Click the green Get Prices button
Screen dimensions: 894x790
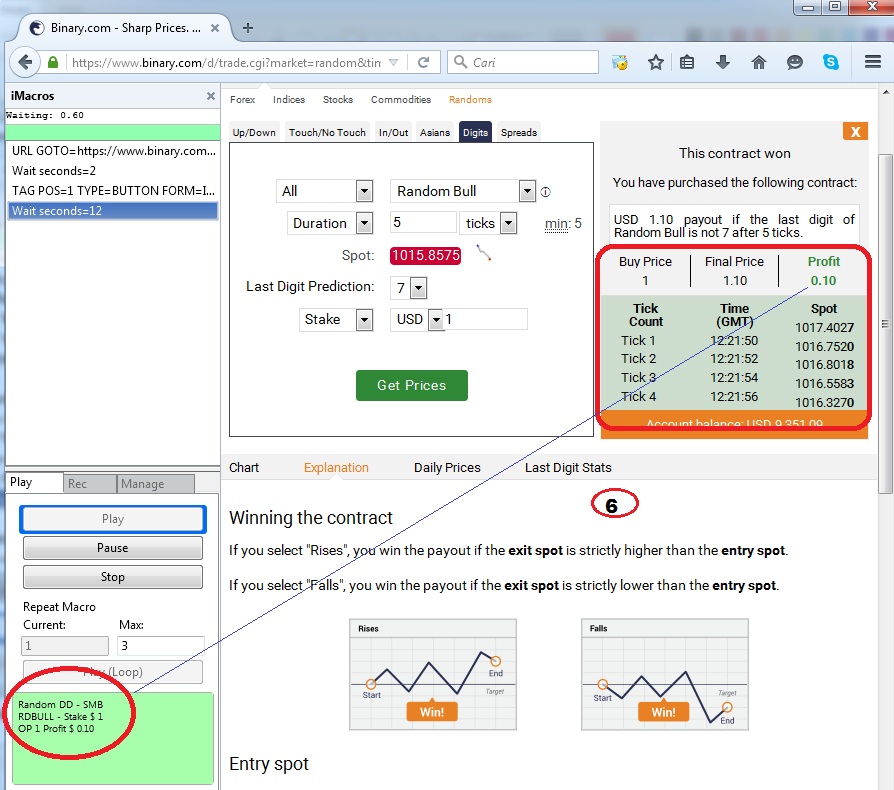412,385
